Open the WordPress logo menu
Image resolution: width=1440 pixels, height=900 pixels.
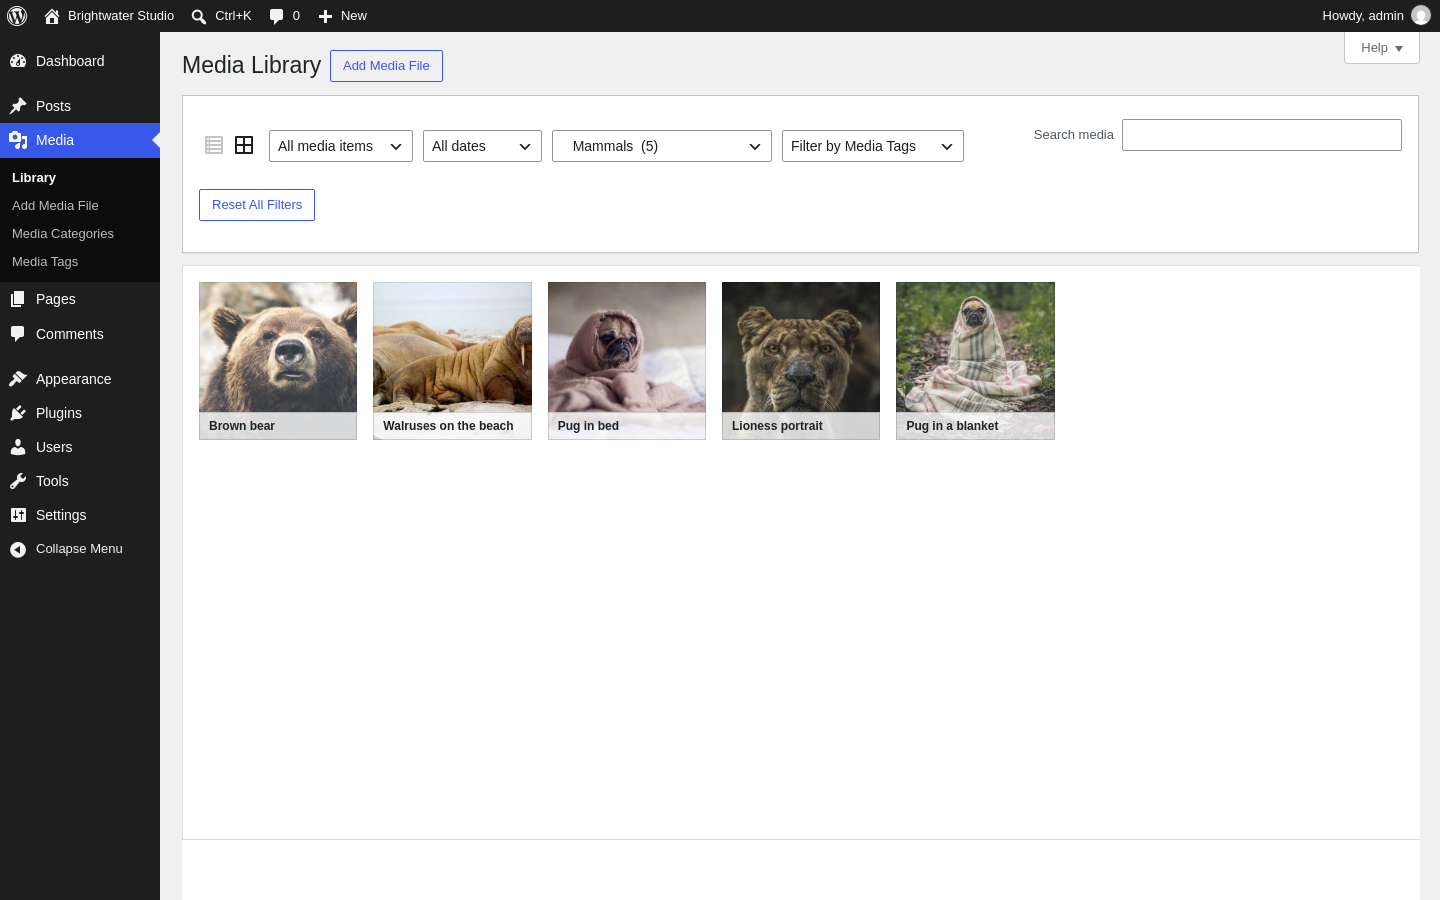tap(17, 16)
